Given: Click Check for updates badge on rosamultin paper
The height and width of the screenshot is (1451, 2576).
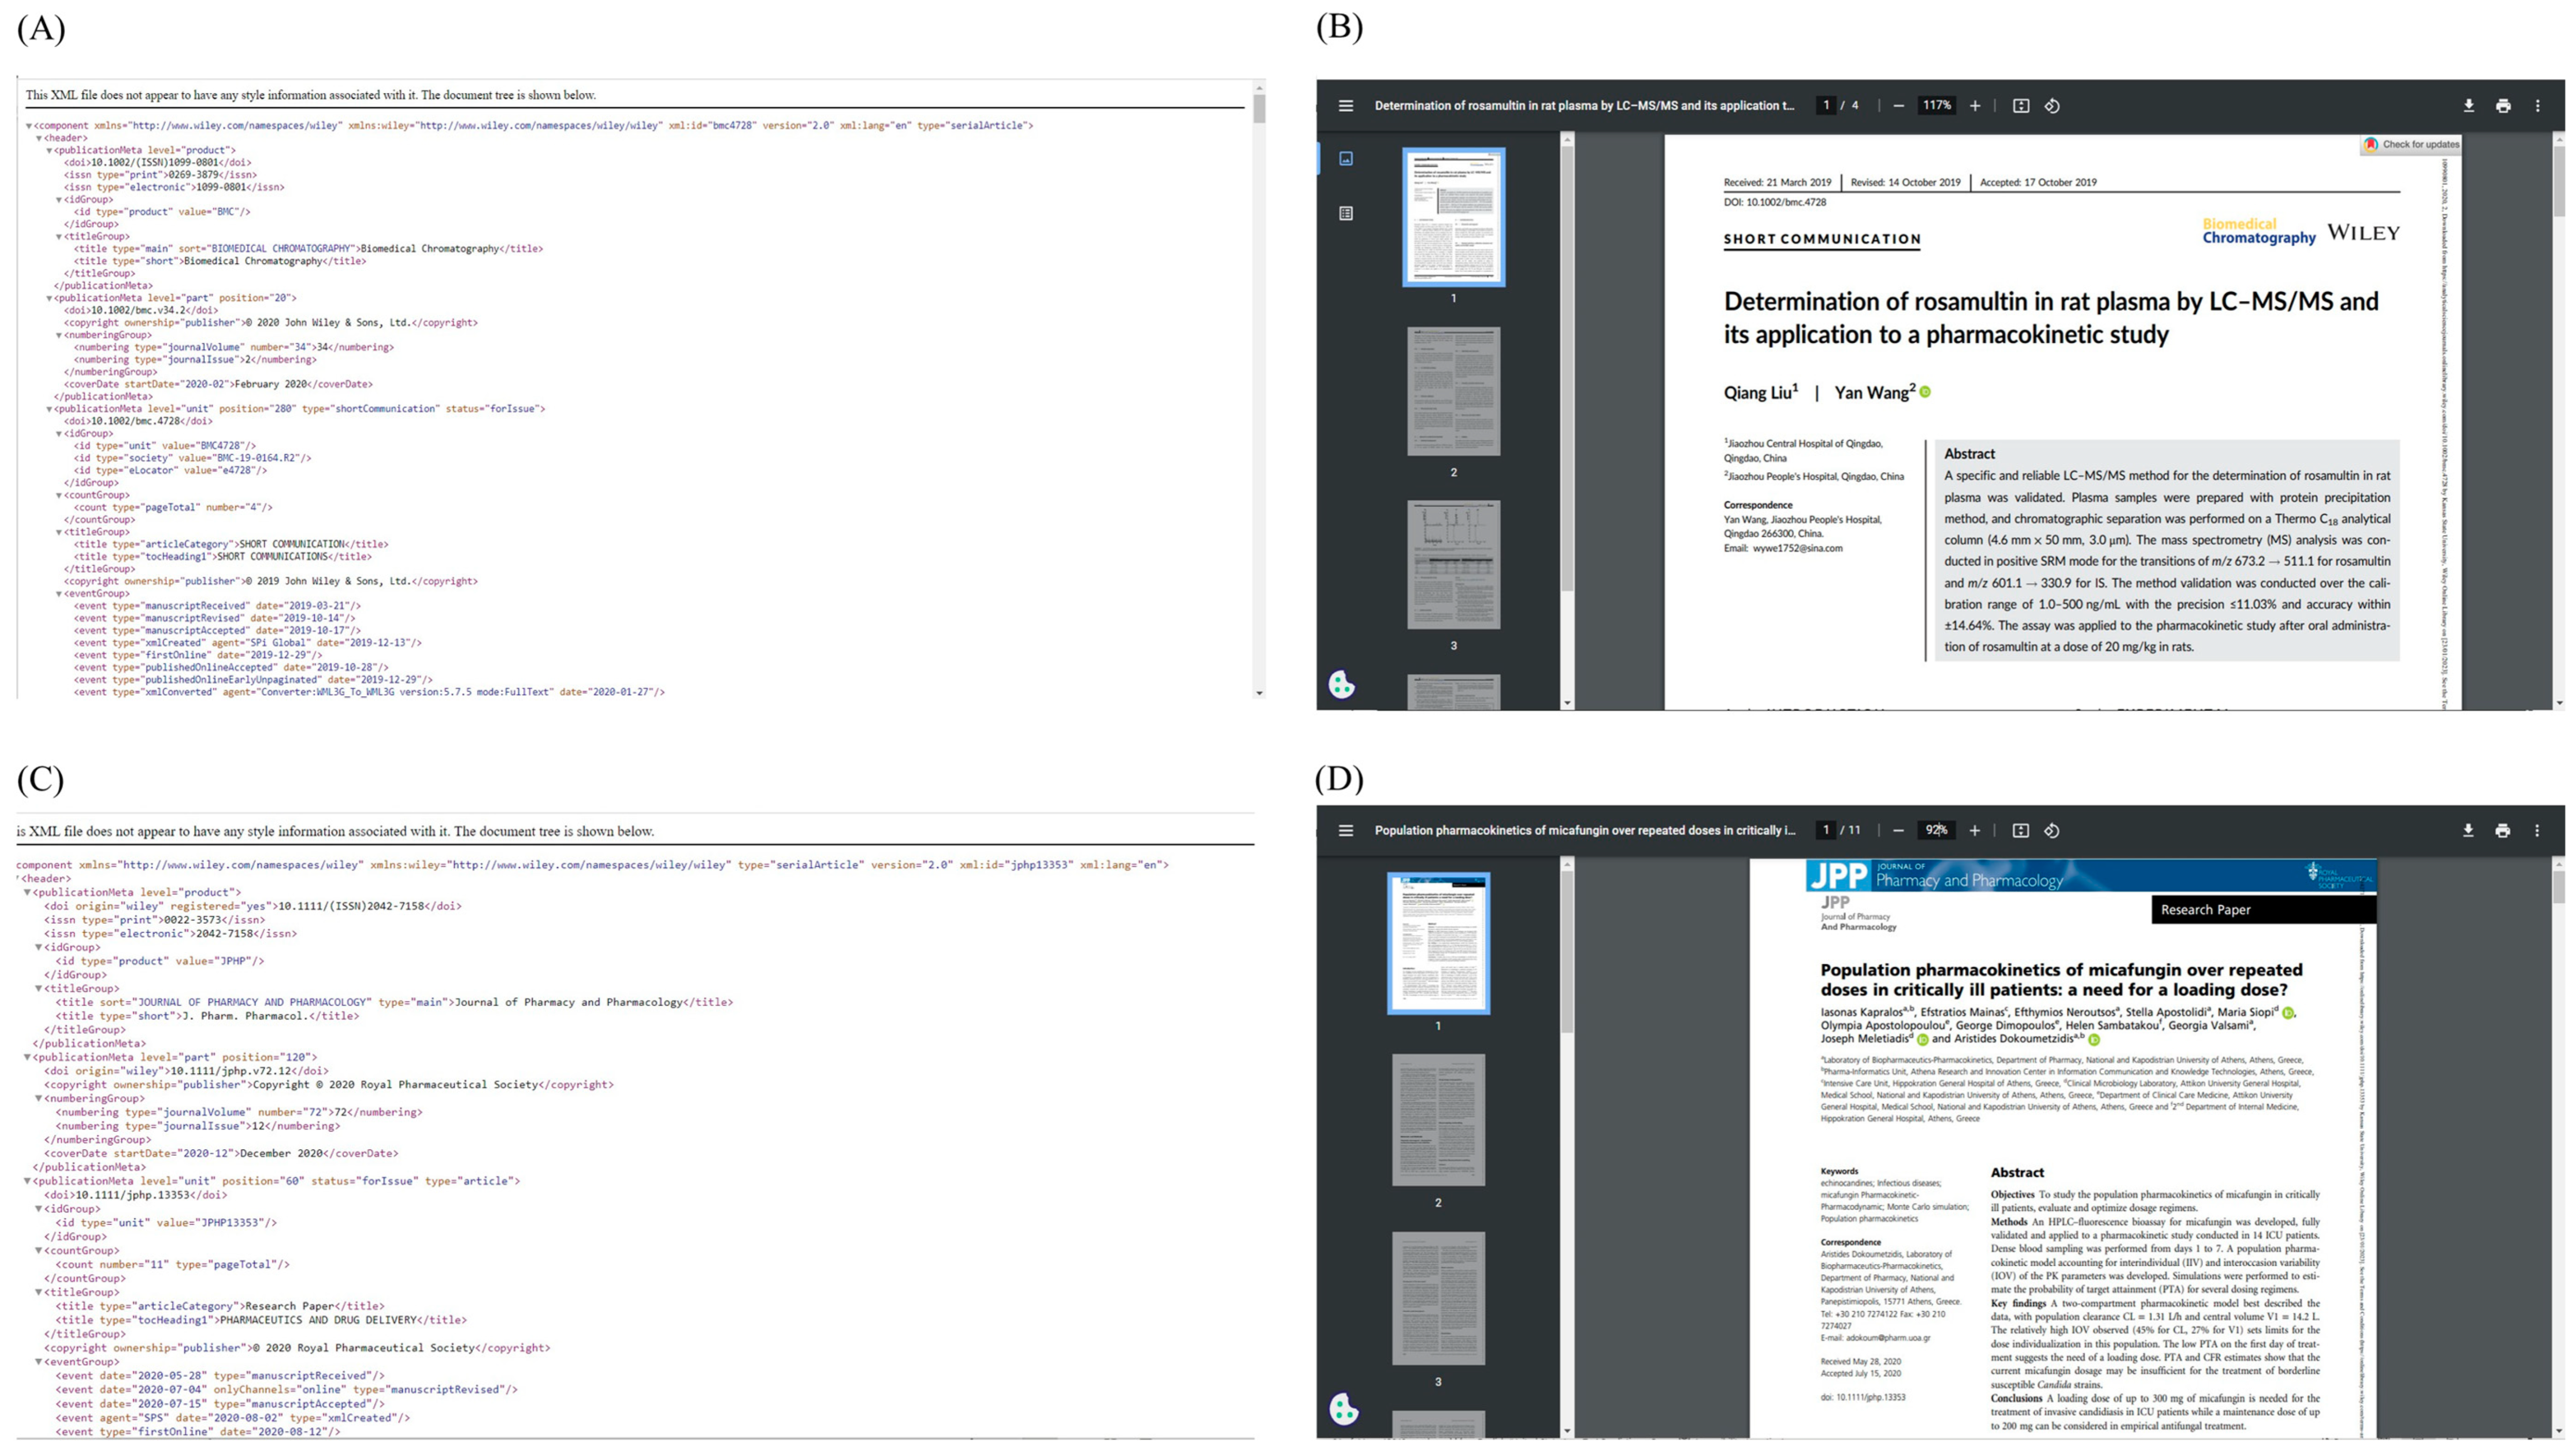Looking at the screenshot, I should (x=2410, y=144).
